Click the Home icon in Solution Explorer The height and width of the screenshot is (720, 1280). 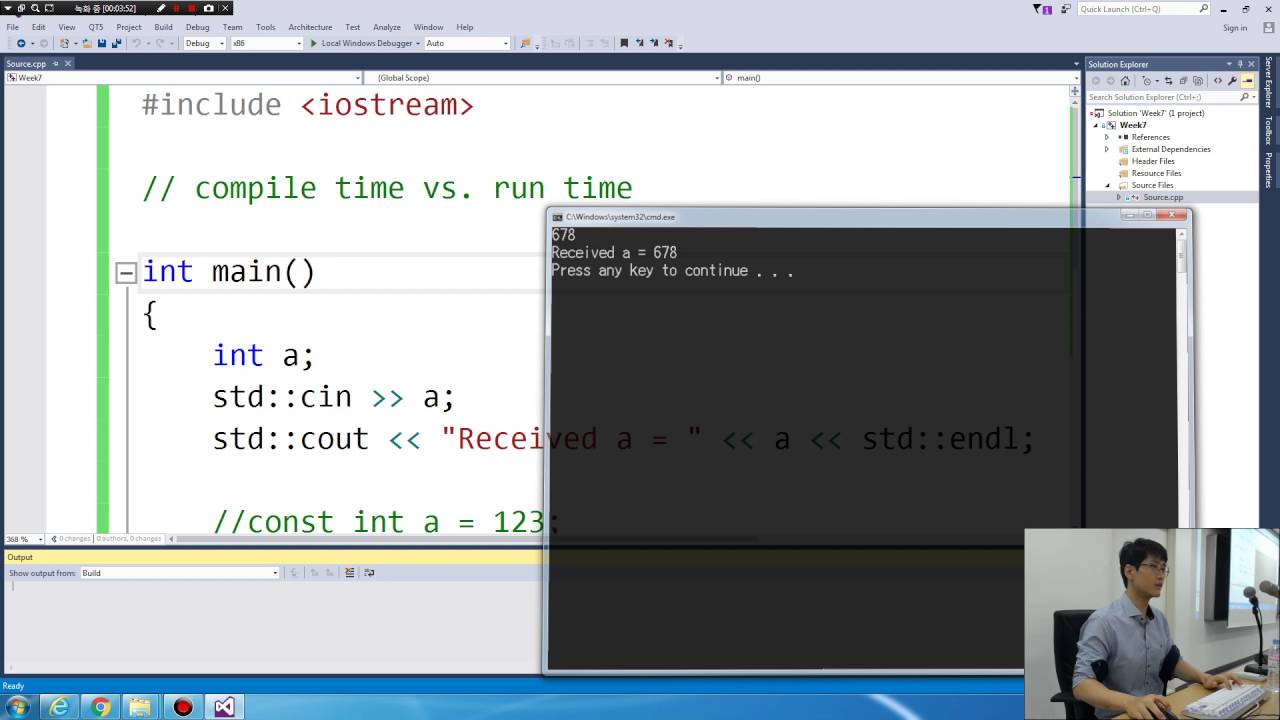(x=1125, y=81)
